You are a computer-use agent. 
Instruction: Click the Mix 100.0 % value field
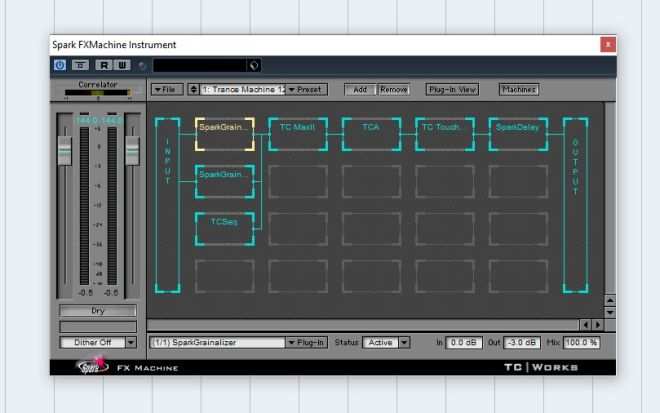(581, 342)
